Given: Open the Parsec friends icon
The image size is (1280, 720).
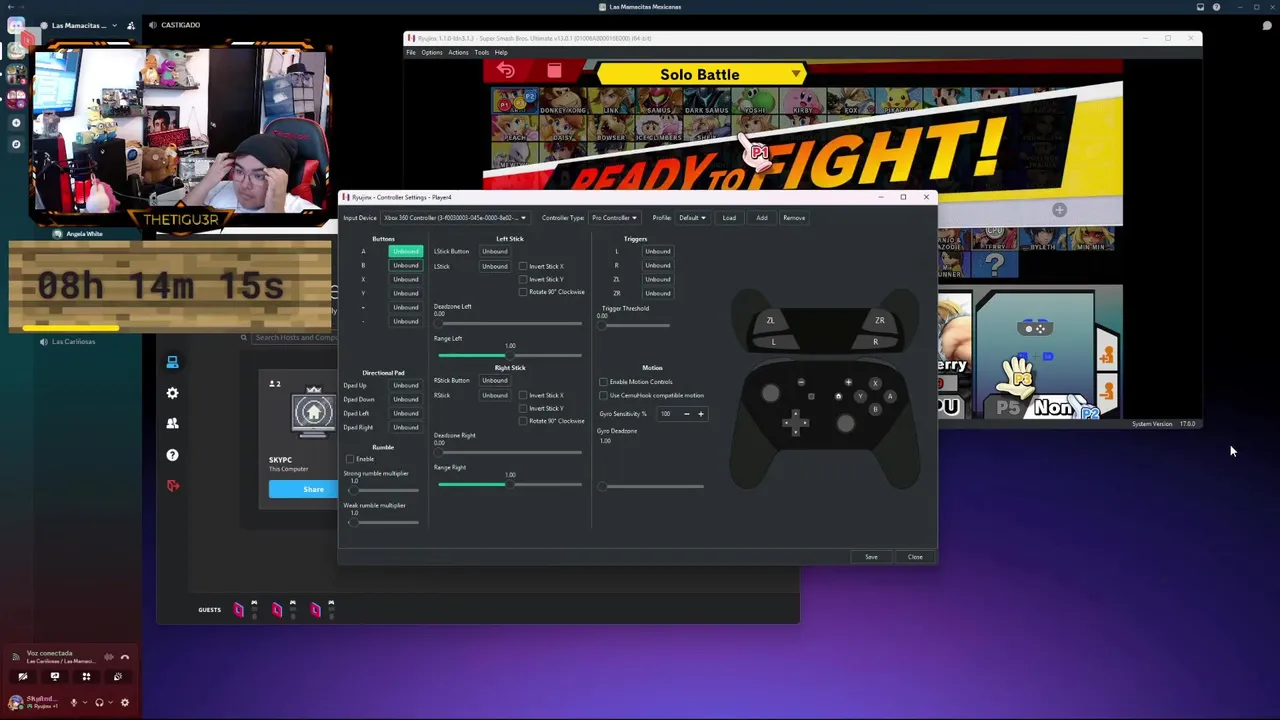Looking at the screenshot, I should click(172, 424).
